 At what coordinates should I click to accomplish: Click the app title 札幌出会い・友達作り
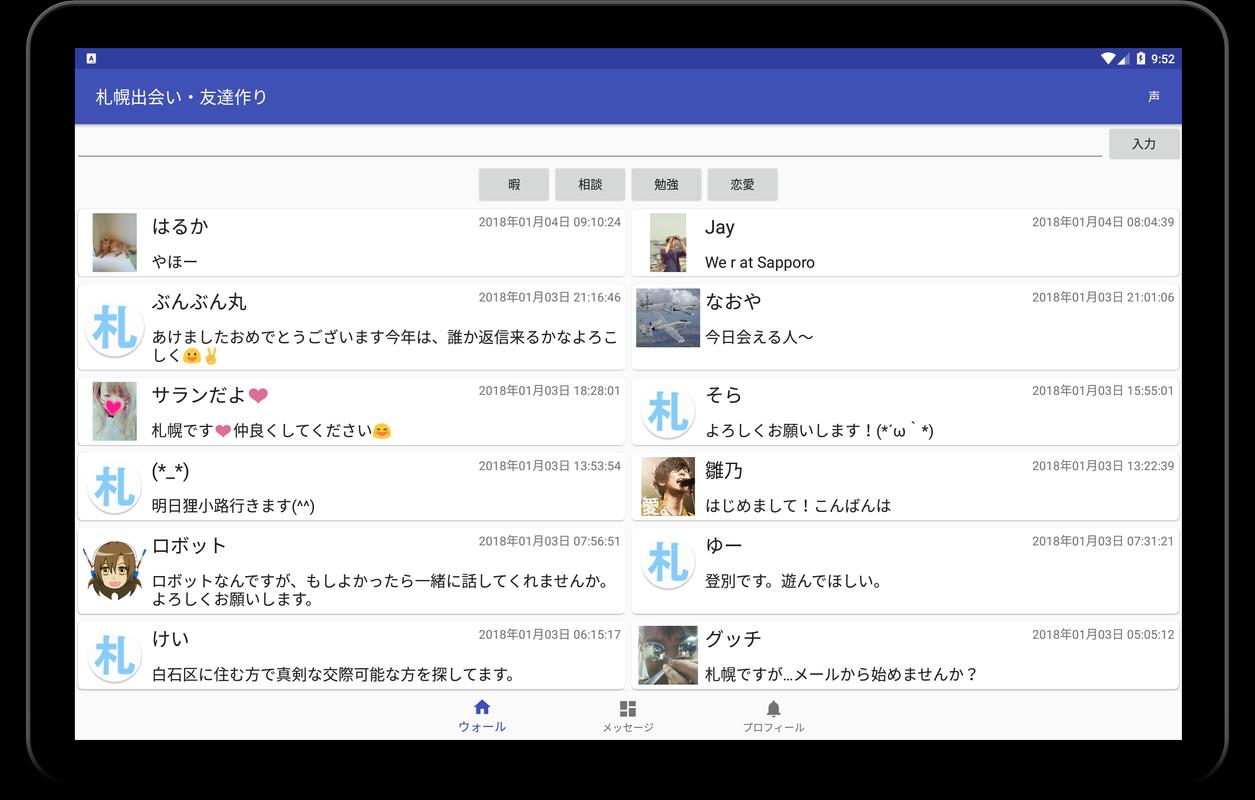tap(181, 97)
